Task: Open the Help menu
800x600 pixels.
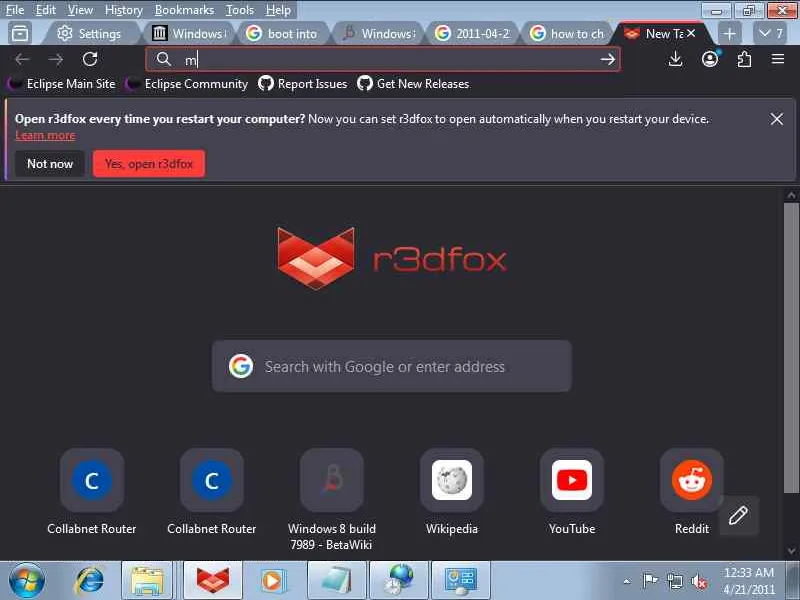Action: [278, 10]
